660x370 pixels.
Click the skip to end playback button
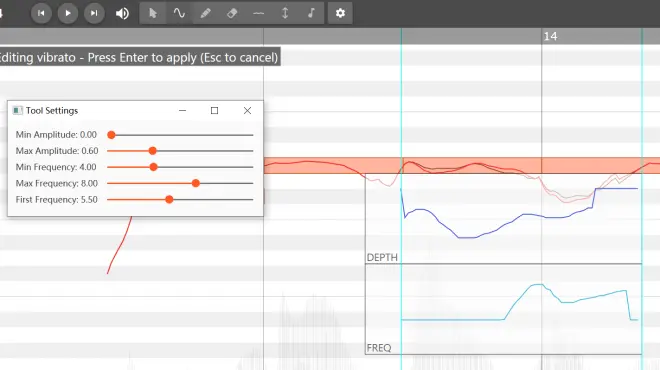click(94, 13)
